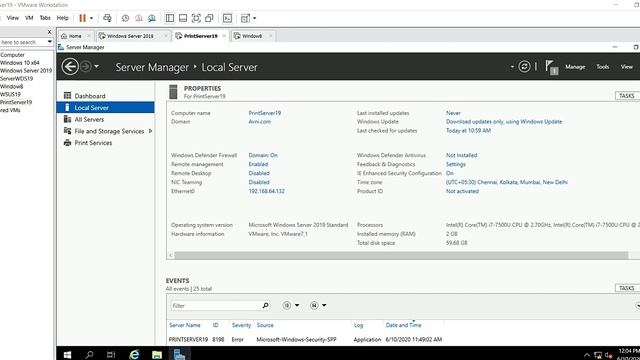640x360 pixels.
Task: Refresh Server Manager with the refresh icon
Action: (524, 67)
